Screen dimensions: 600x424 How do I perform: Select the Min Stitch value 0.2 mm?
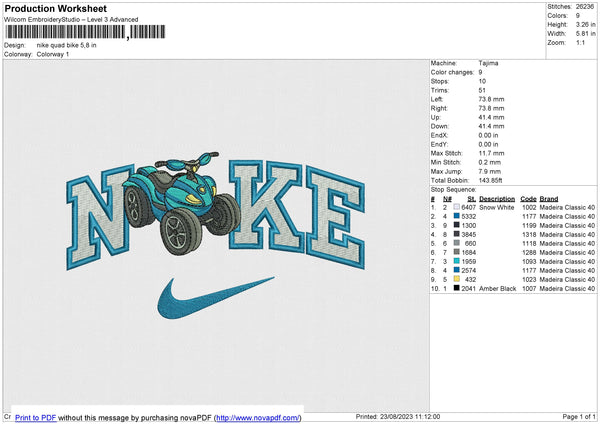coord(489,162)
